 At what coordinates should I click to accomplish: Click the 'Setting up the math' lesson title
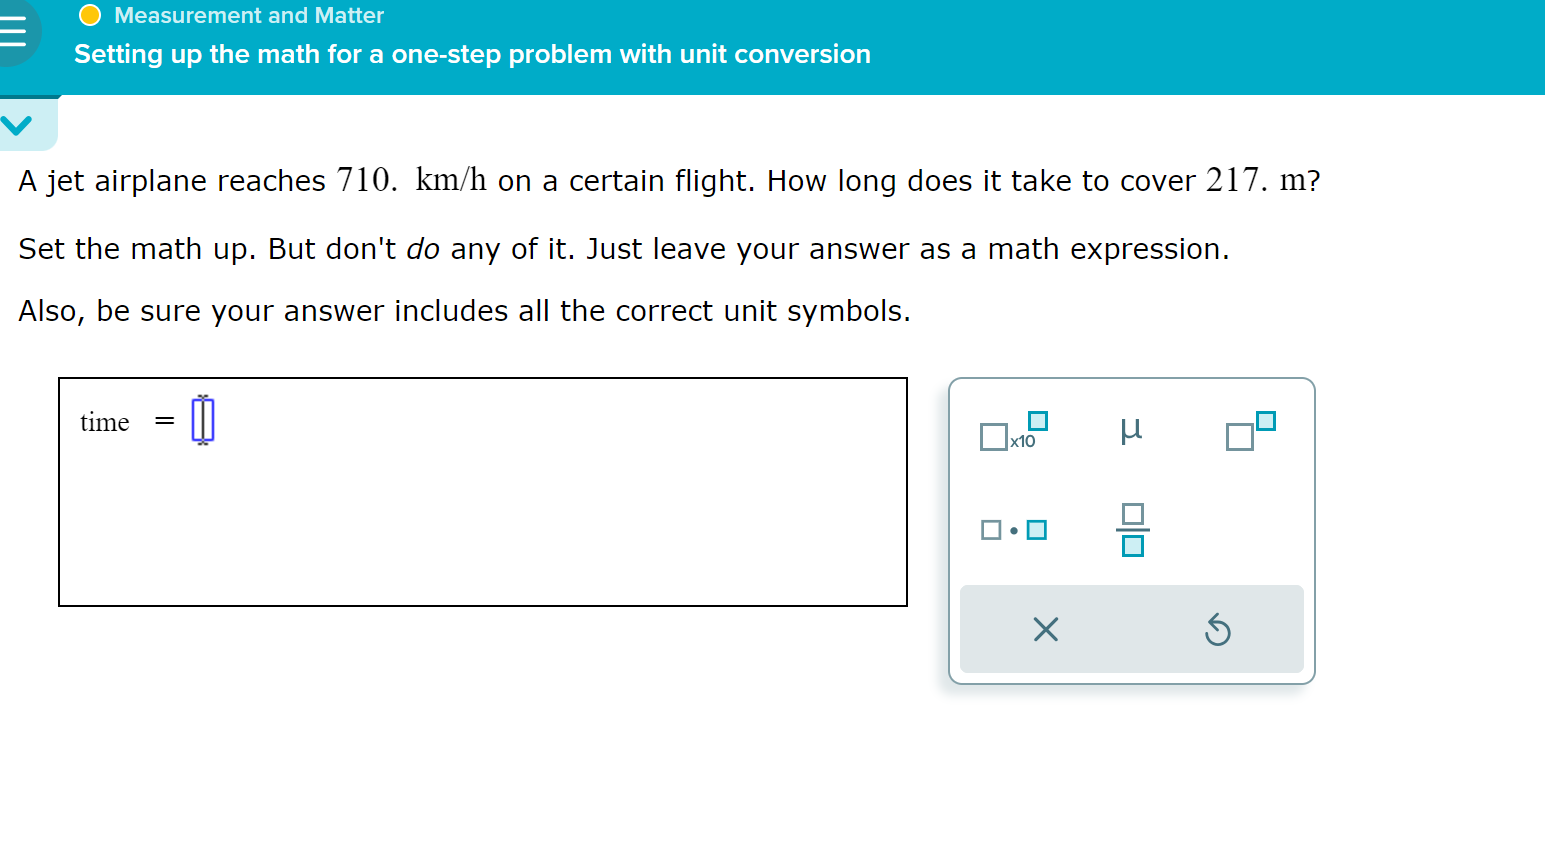pyautogui.click(x=471, y=54)
